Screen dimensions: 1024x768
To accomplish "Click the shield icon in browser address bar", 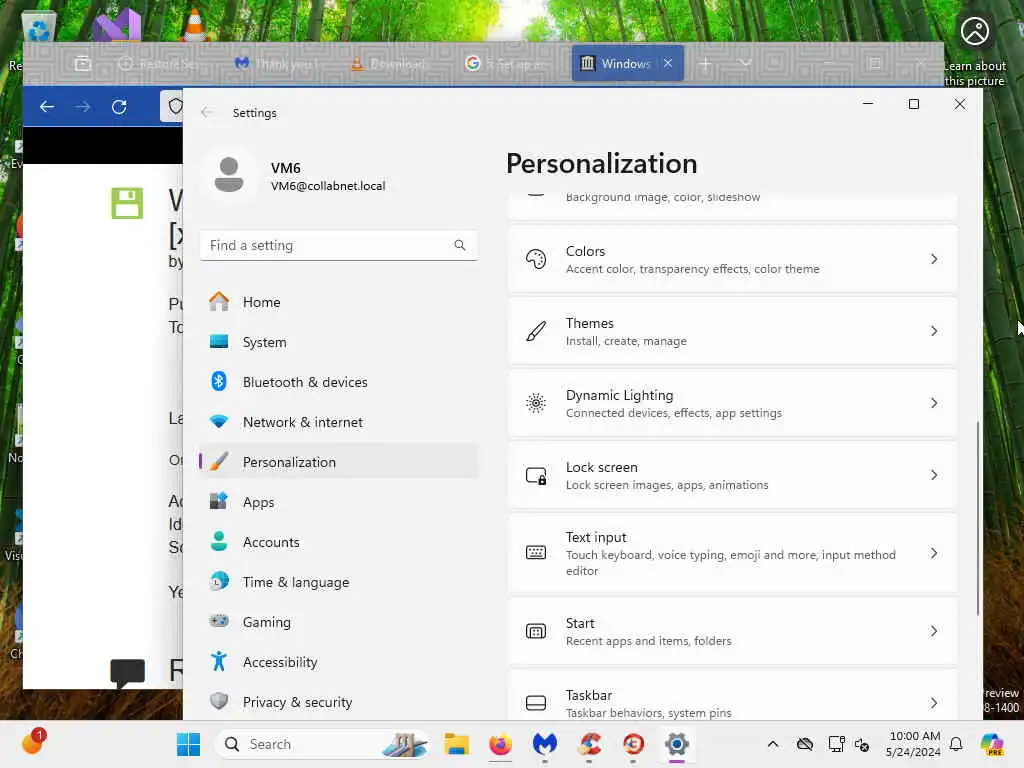I will point(175,106).
